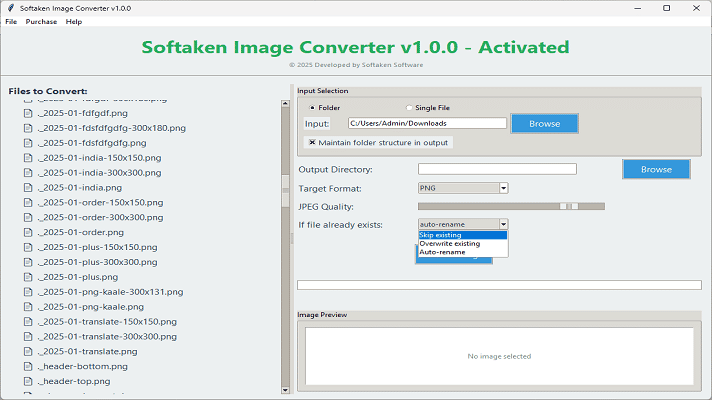Click Browse button next to Input path
The width and height of the screenshot is (712, 400).
[544, 123]
